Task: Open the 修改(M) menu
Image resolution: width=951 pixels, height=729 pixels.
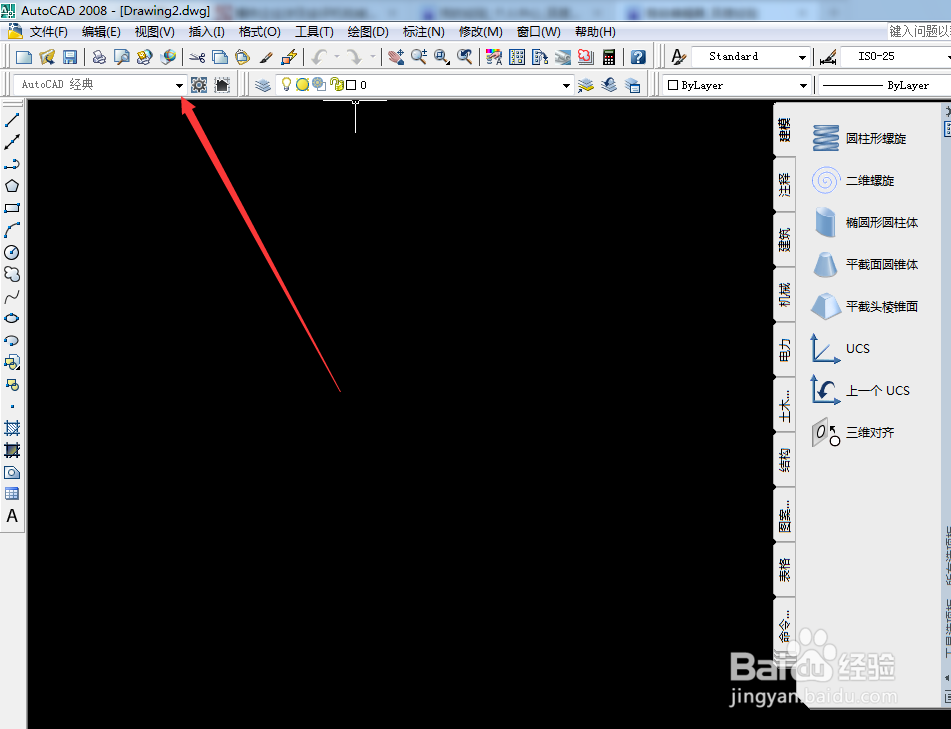Action: point(480,32)
